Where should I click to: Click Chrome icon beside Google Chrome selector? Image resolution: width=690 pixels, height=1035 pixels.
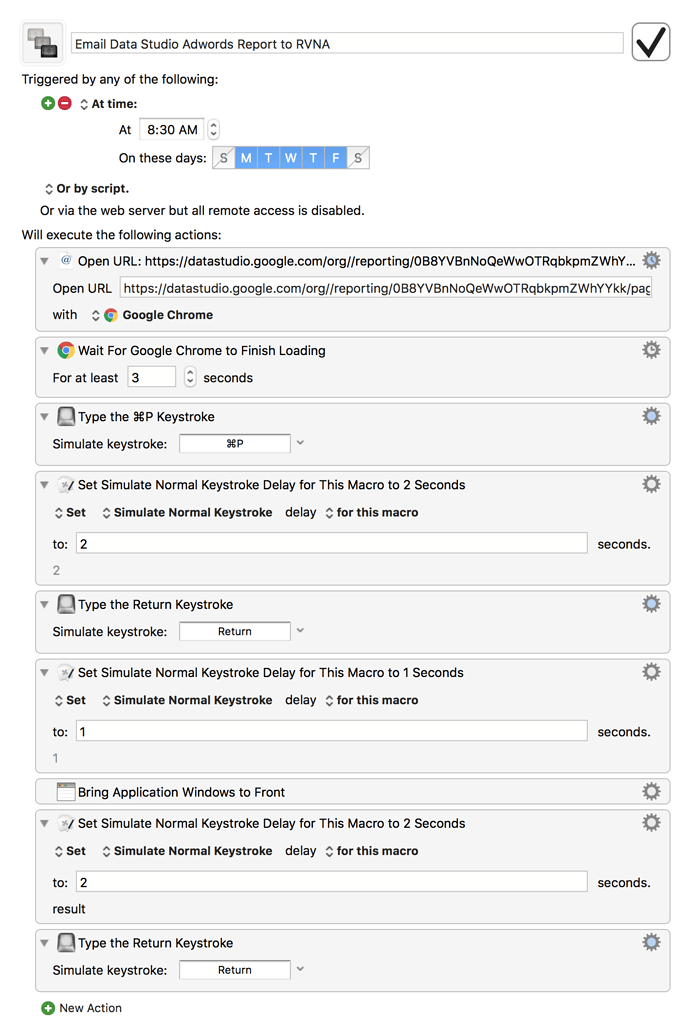111,315
